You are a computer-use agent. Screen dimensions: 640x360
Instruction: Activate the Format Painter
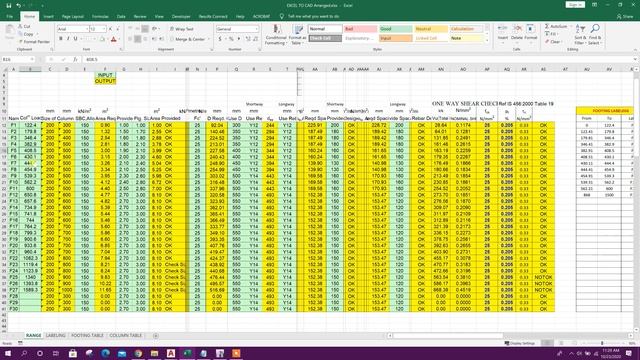click(x=34, y=42)
